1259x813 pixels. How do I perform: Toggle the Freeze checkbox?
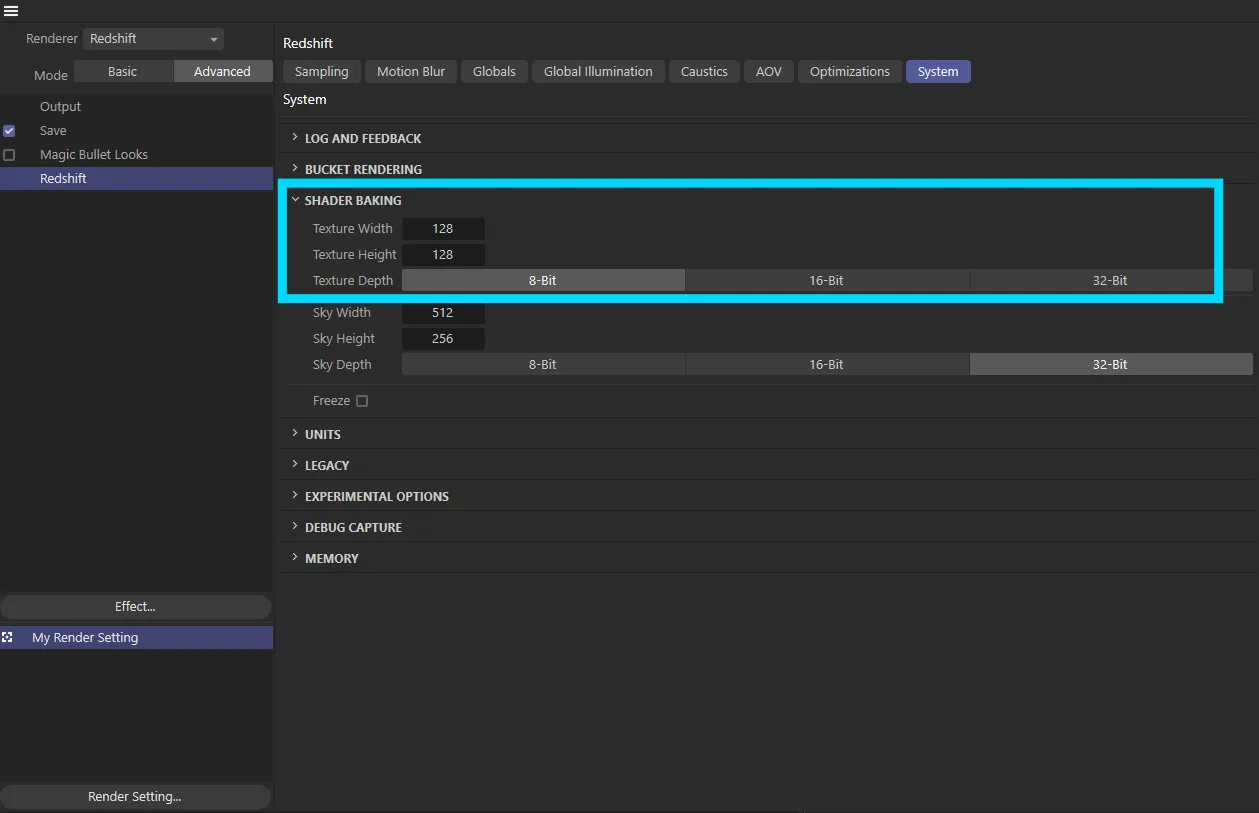pos(362,401)
